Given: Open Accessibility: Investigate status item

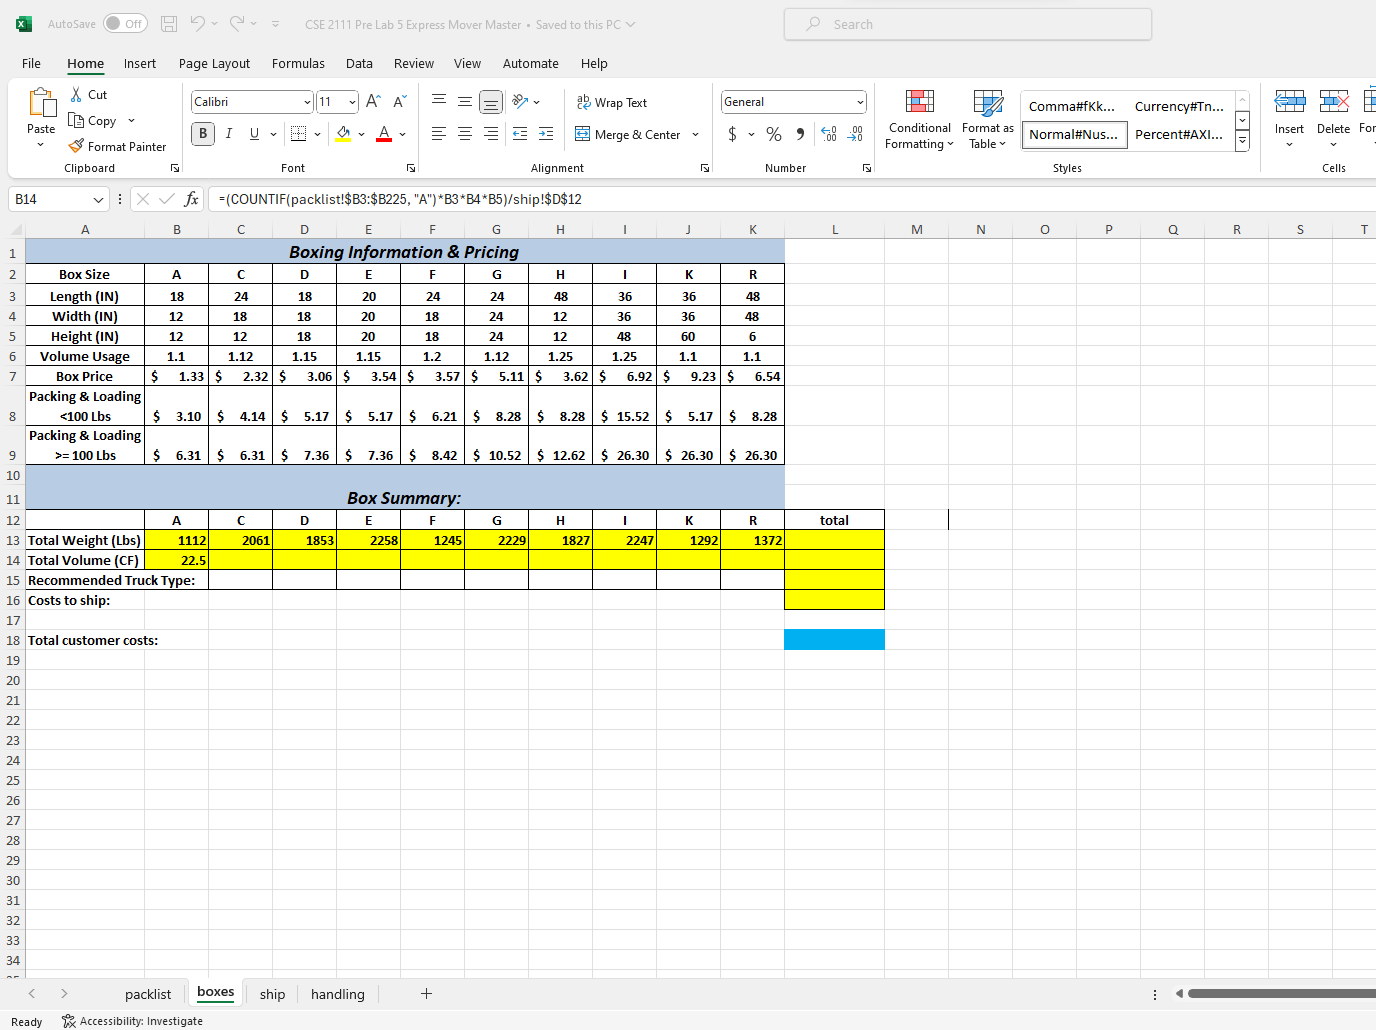Looking at the screenshot, I should (132, 1021).
